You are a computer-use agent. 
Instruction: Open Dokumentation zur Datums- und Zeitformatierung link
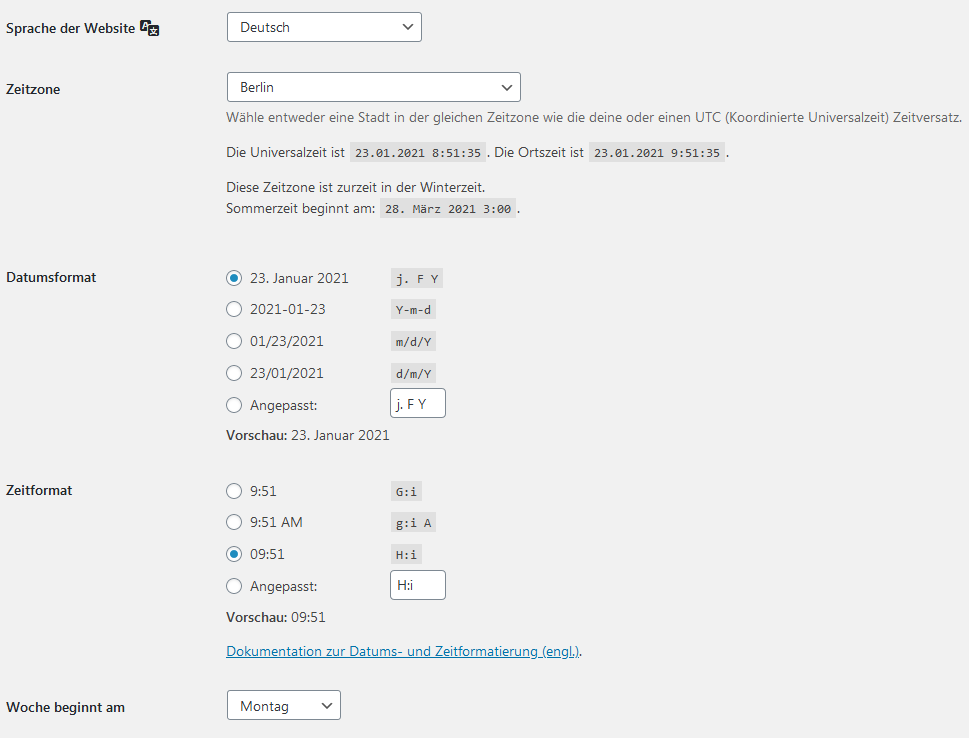403,651
